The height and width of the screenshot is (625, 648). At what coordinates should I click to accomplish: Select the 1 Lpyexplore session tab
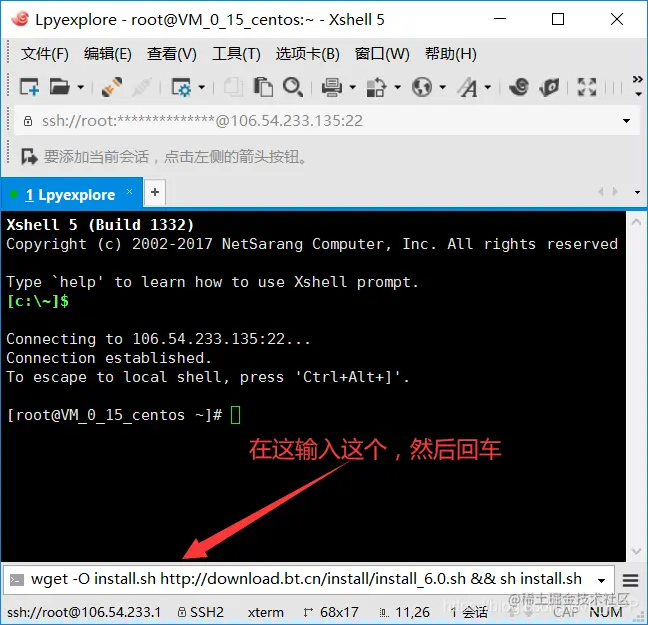[70, 194]
